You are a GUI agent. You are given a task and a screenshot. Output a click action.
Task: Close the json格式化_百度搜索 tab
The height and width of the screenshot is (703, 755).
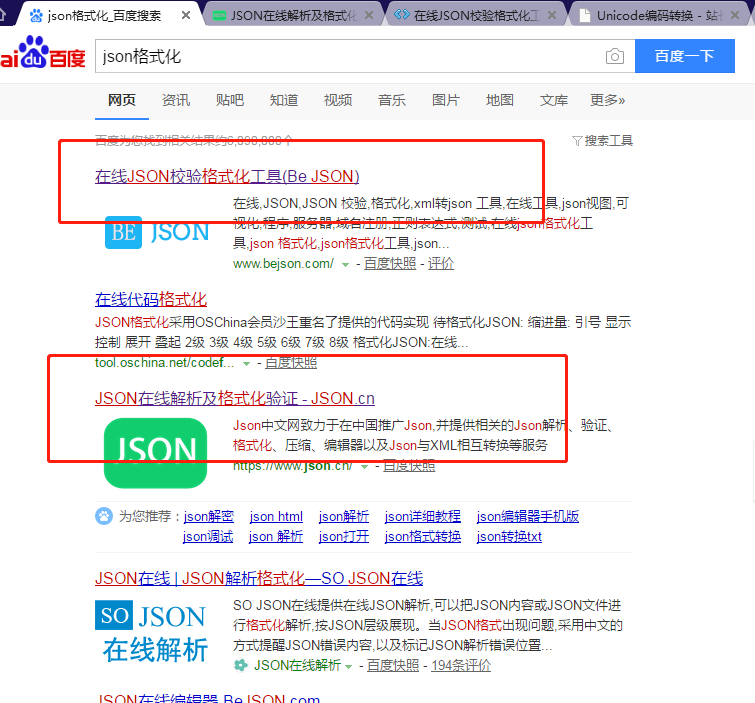click(186, 15)
